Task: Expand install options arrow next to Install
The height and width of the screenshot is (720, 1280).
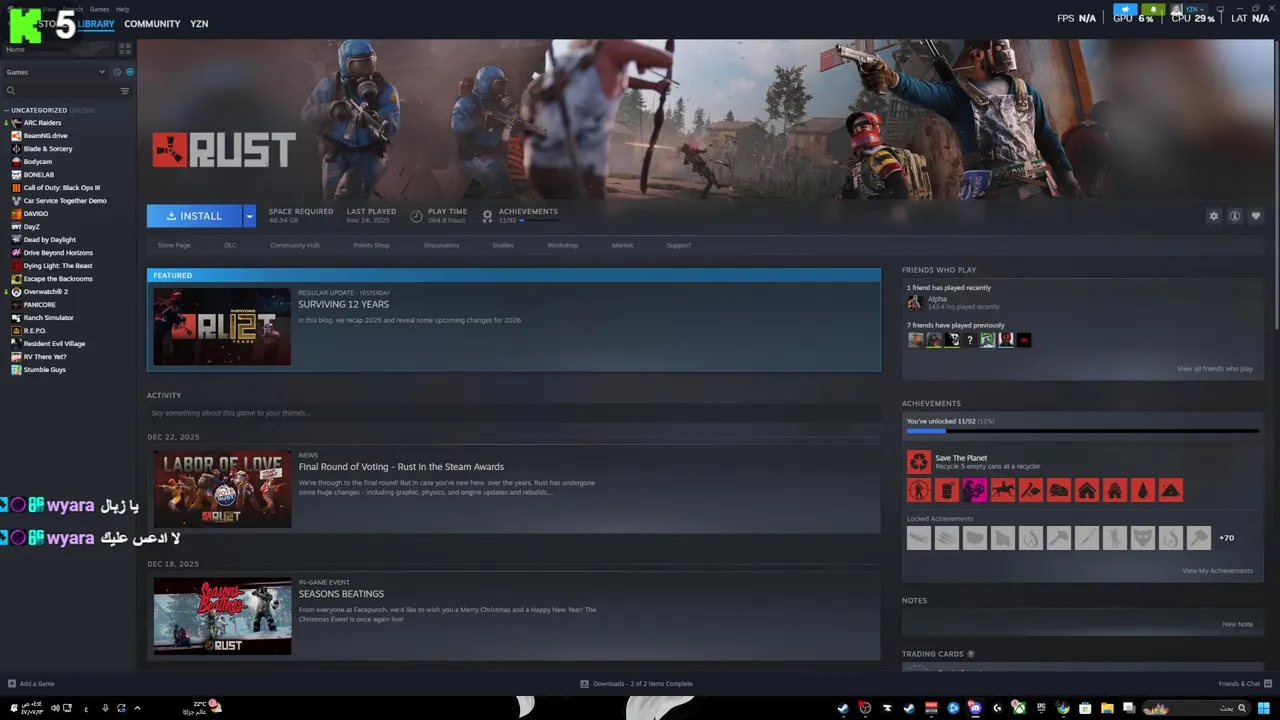Action: (x=249, y=216)
